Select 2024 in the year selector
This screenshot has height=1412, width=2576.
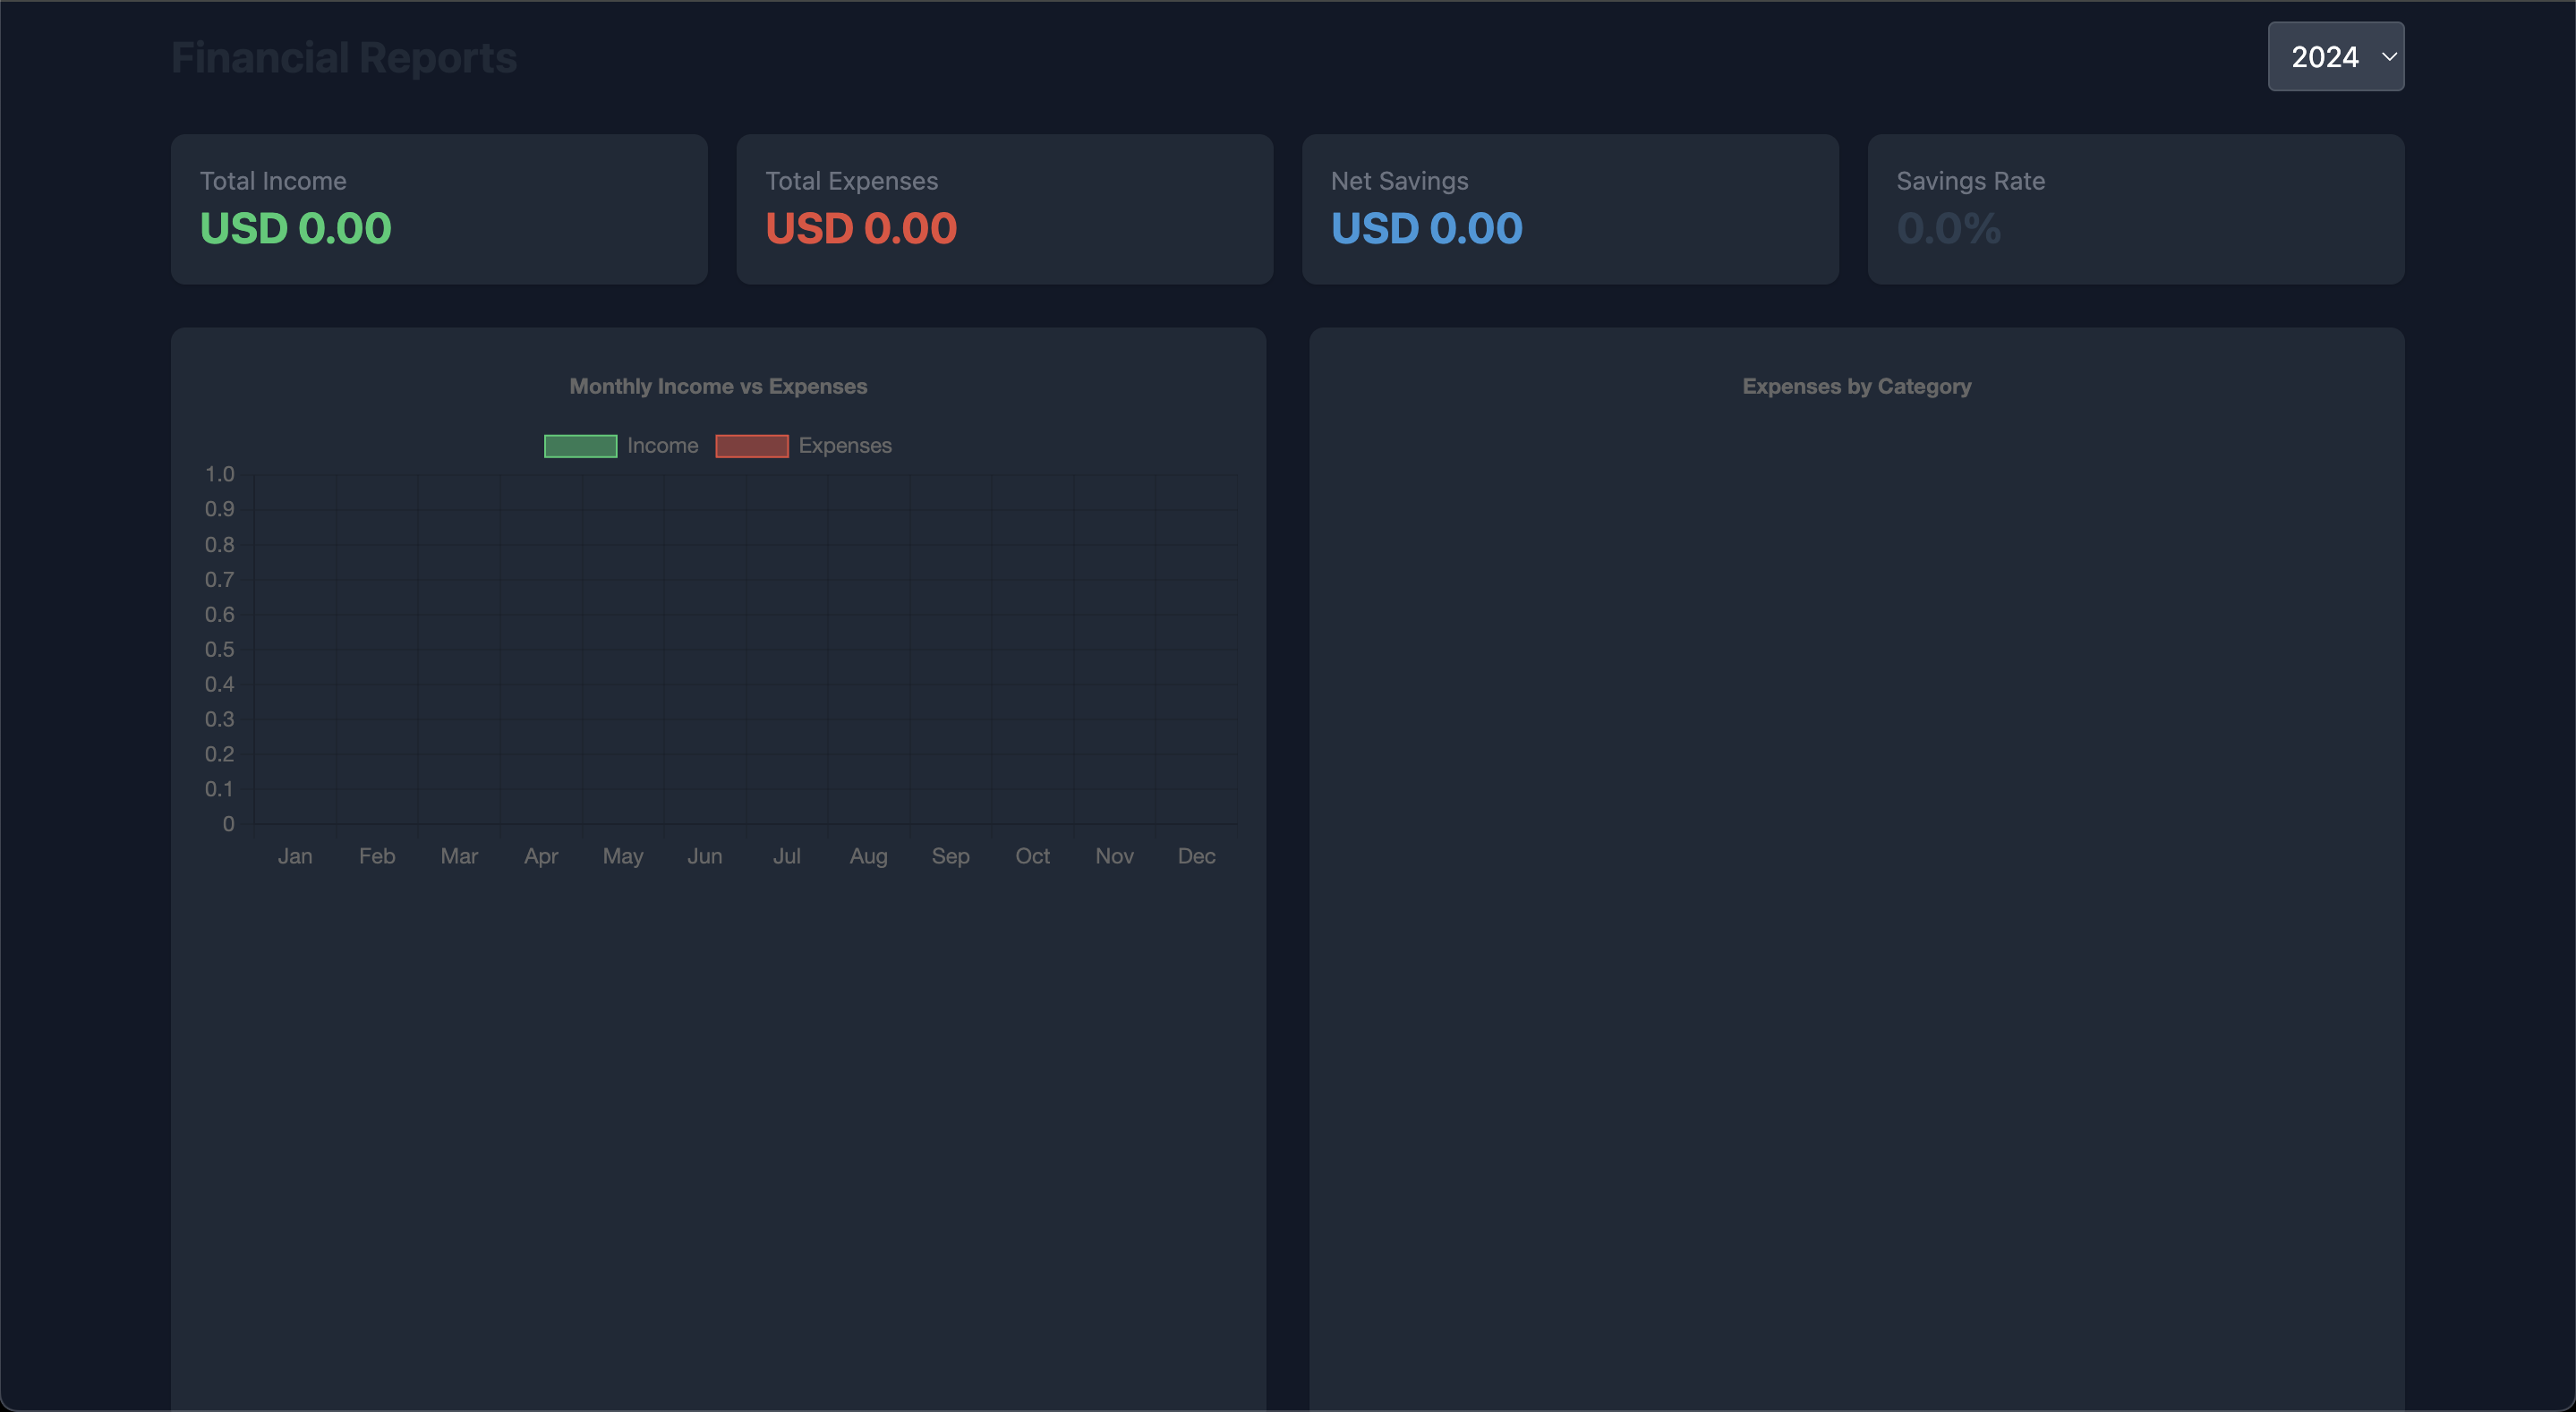(2324, 57)
